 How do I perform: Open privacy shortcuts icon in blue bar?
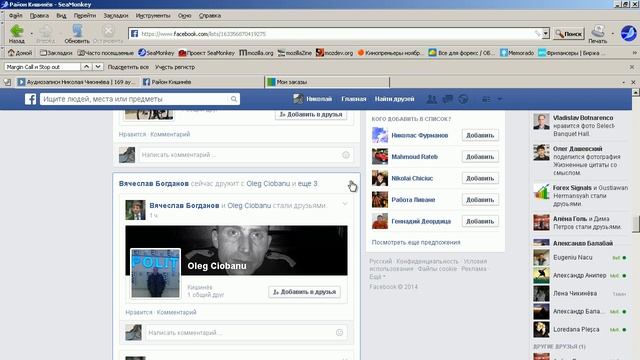[x=486, y=99]
